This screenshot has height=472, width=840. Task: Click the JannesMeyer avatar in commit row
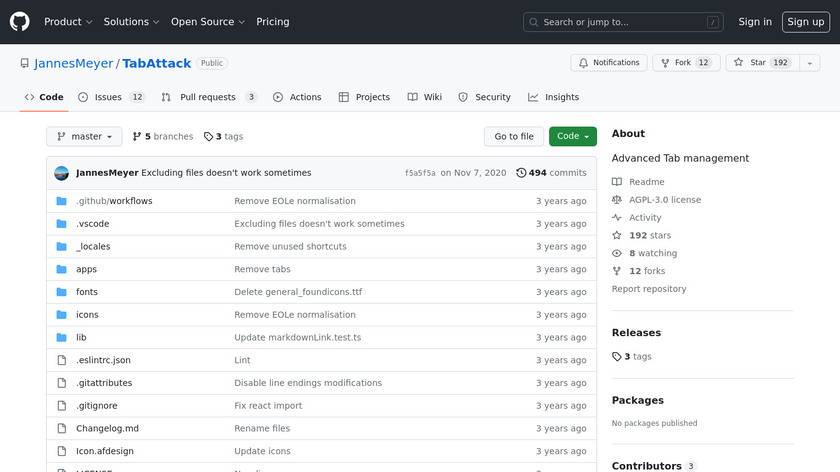coord(62,173)
